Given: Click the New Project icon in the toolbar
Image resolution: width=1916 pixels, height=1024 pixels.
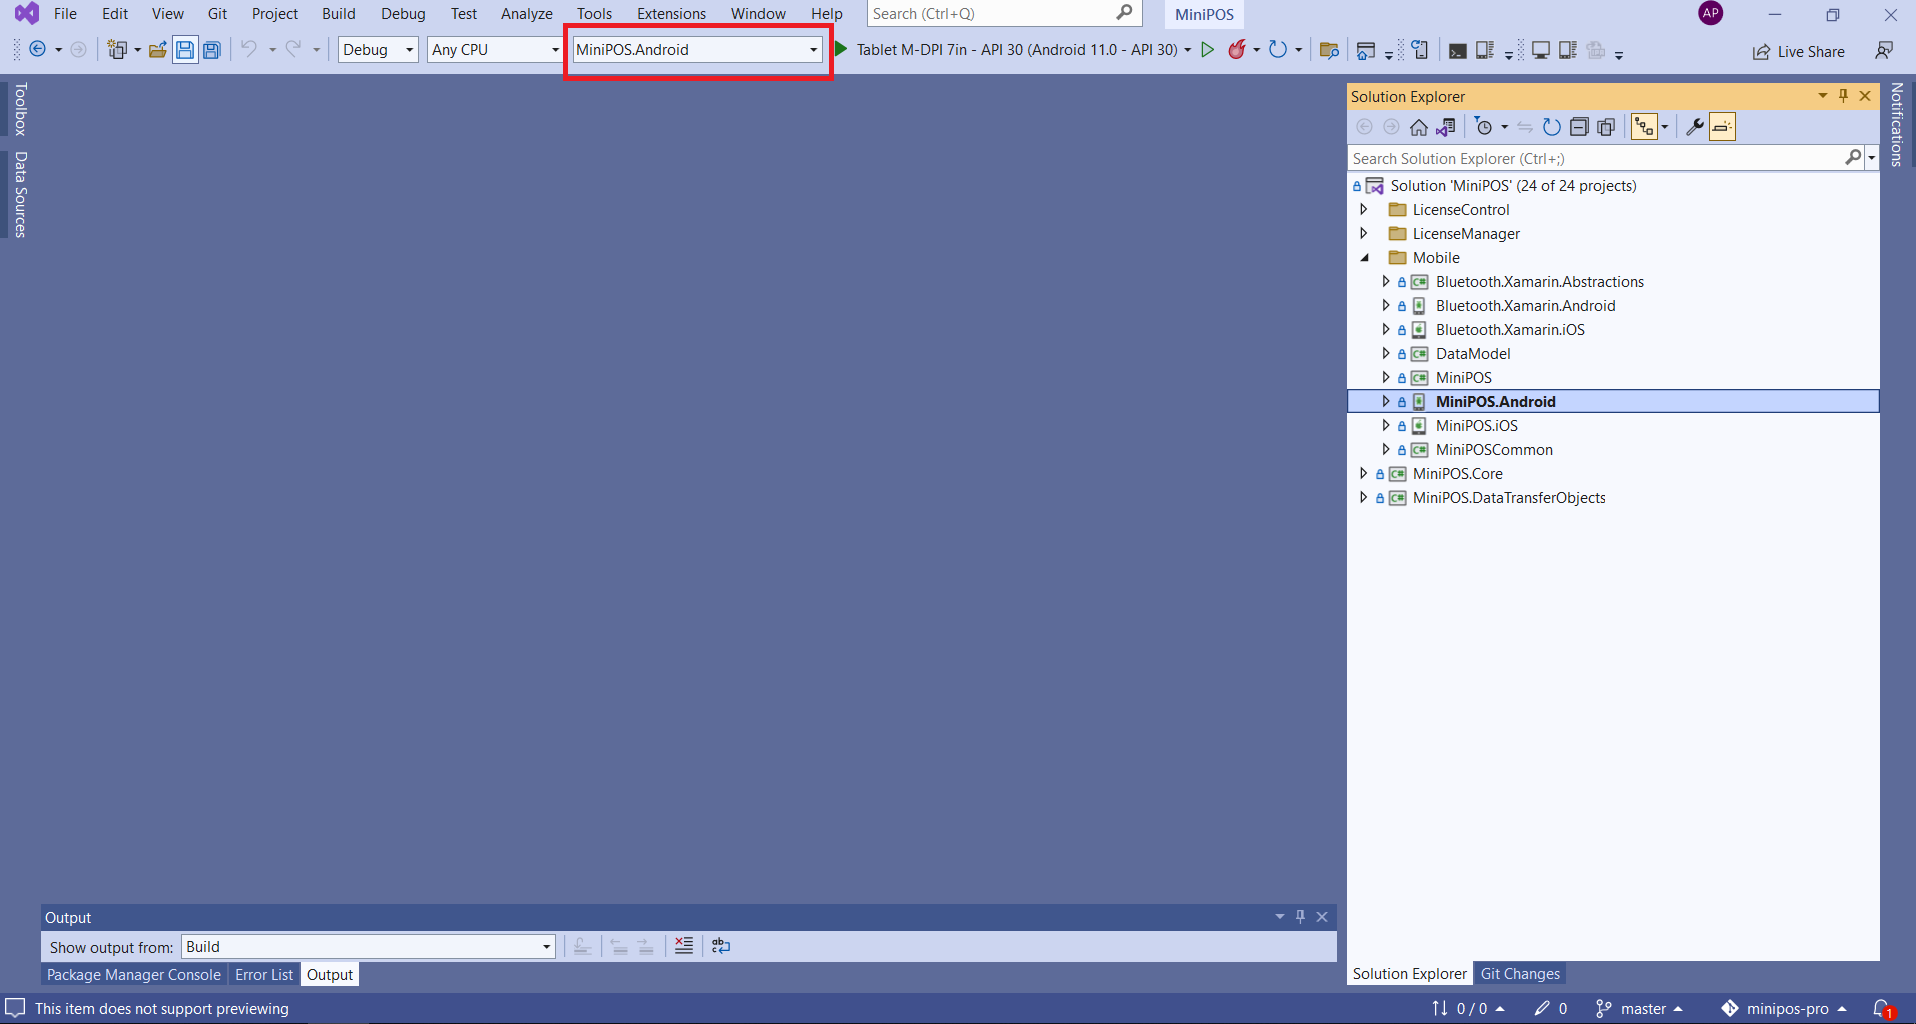Looking at the screenshot, I should click(118, 49).
